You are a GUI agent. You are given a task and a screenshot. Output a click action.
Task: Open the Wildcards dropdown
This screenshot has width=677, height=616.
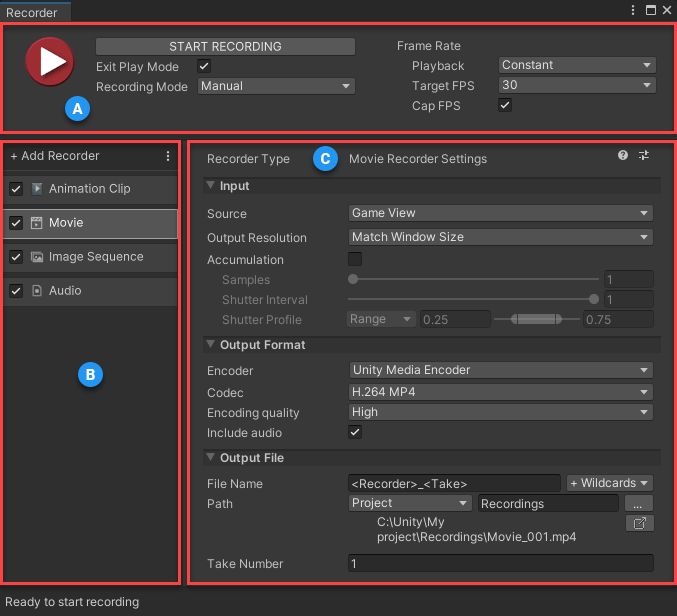610,483
